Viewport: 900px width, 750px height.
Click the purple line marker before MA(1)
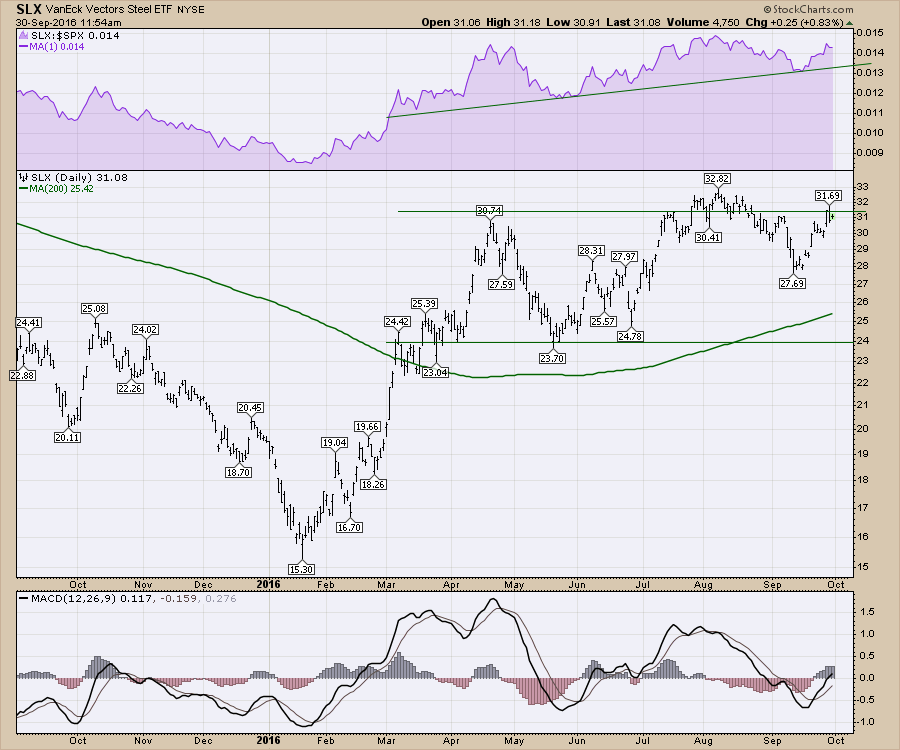(x=24, y=46)
